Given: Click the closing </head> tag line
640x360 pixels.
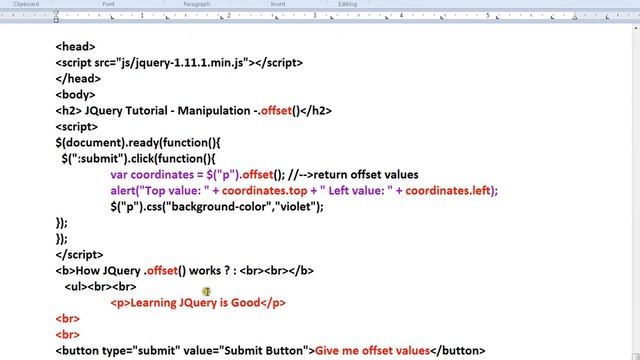Looking at the screenshot, I should [78, 79].
